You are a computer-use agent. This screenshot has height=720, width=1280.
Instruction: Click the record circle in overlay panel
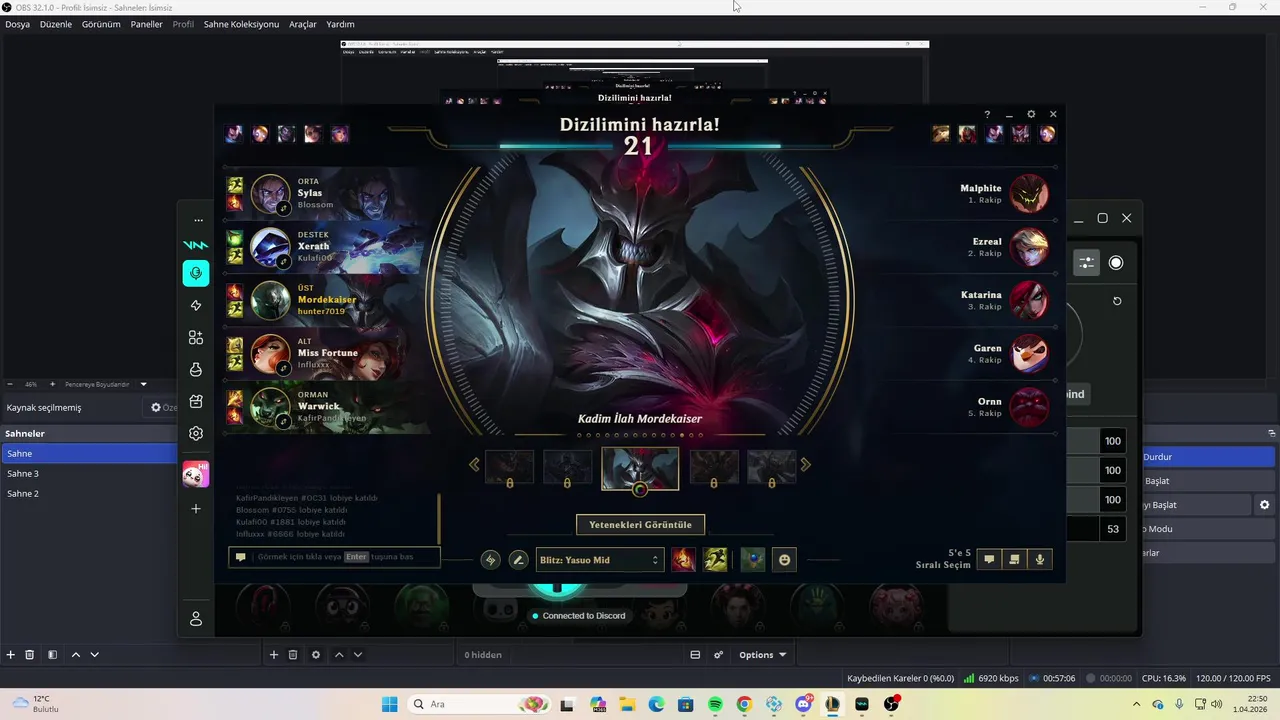[x=1116, y=263]
